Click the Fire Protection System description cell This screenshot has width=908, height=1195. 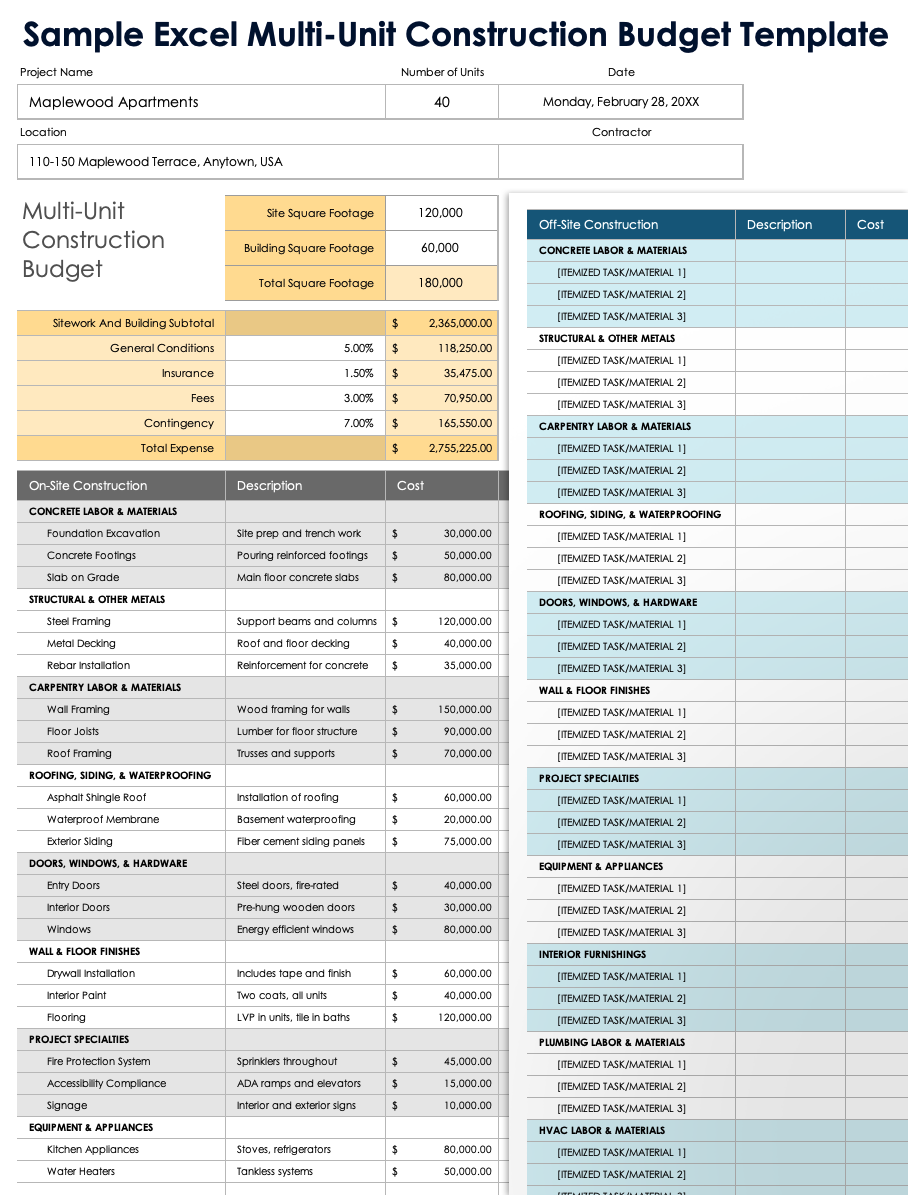pos(305,1061)
